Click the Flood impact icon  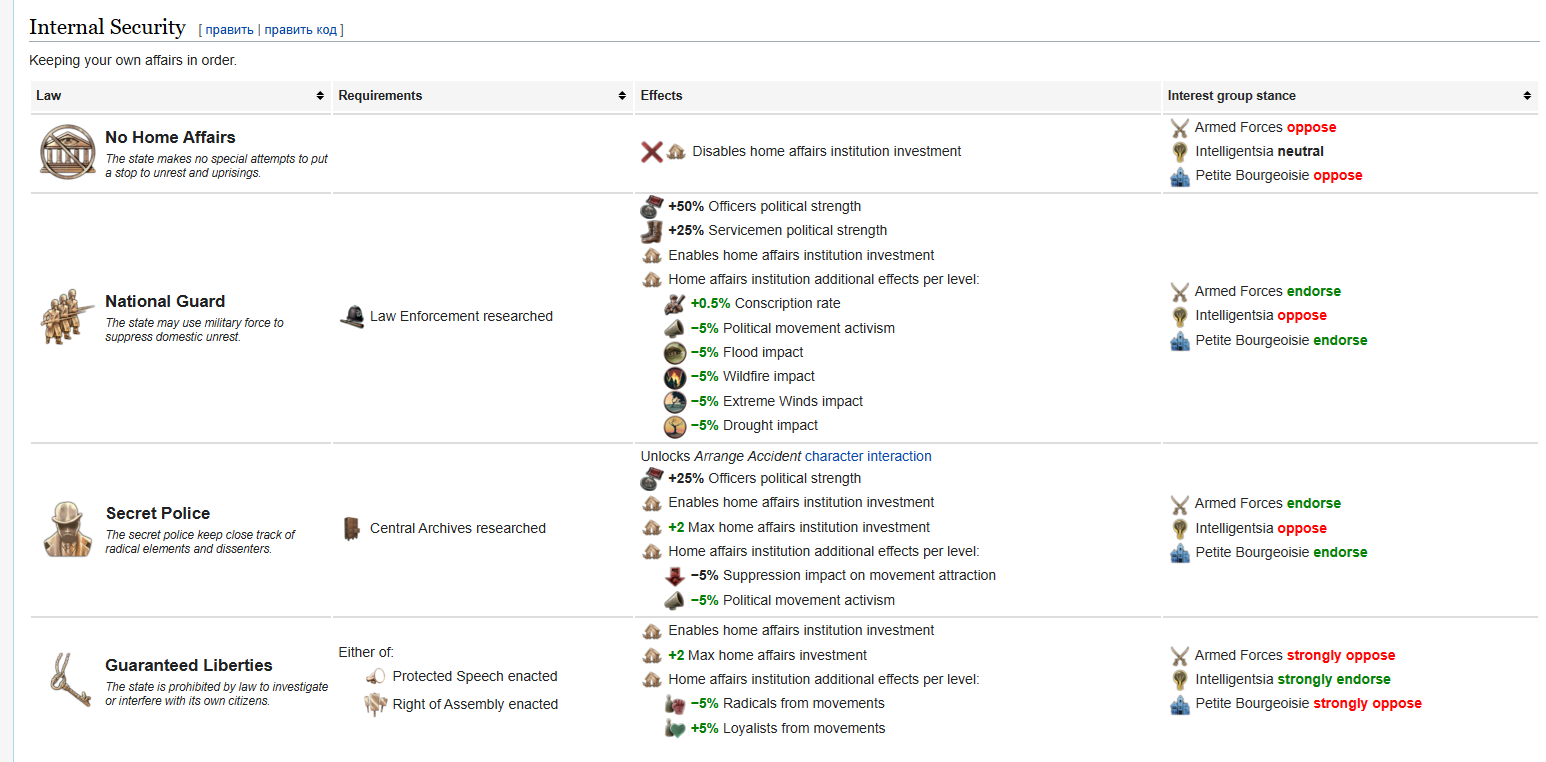(675, 353)
